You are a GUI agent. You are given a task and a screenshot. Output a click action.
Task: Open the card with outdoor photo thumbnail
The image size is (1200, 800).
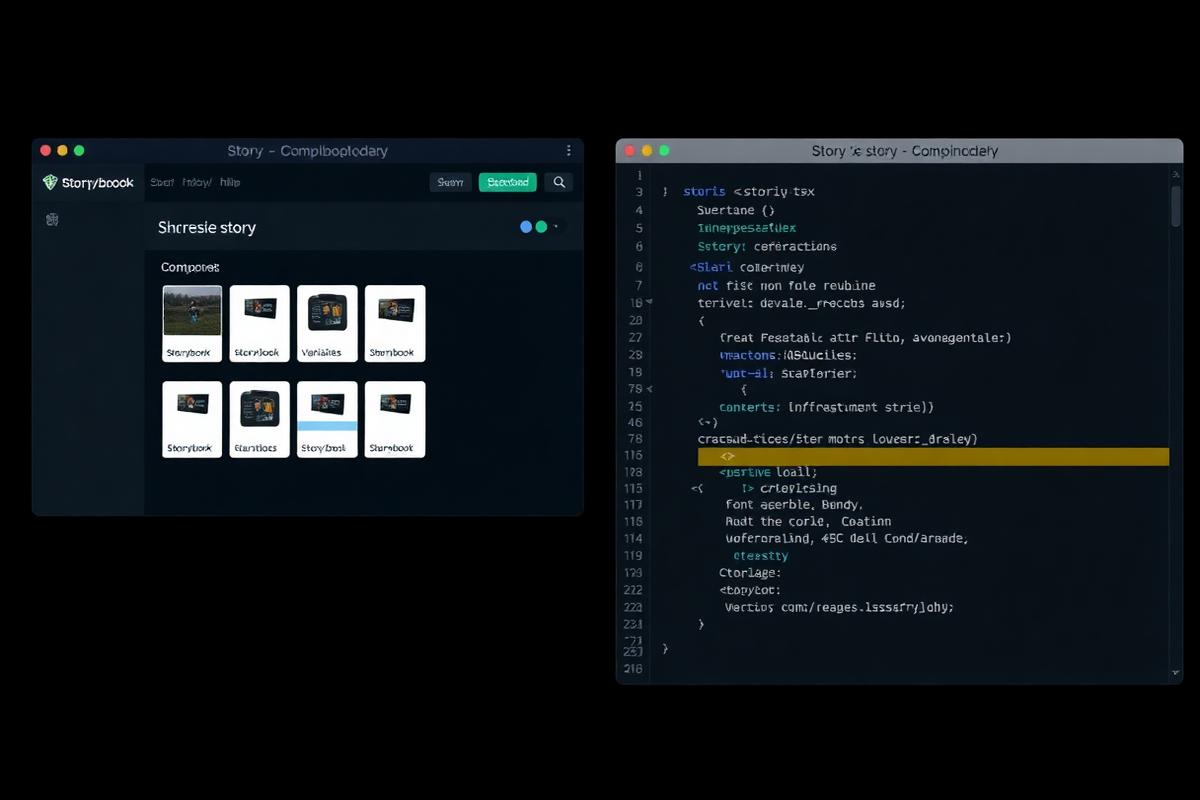192,323
